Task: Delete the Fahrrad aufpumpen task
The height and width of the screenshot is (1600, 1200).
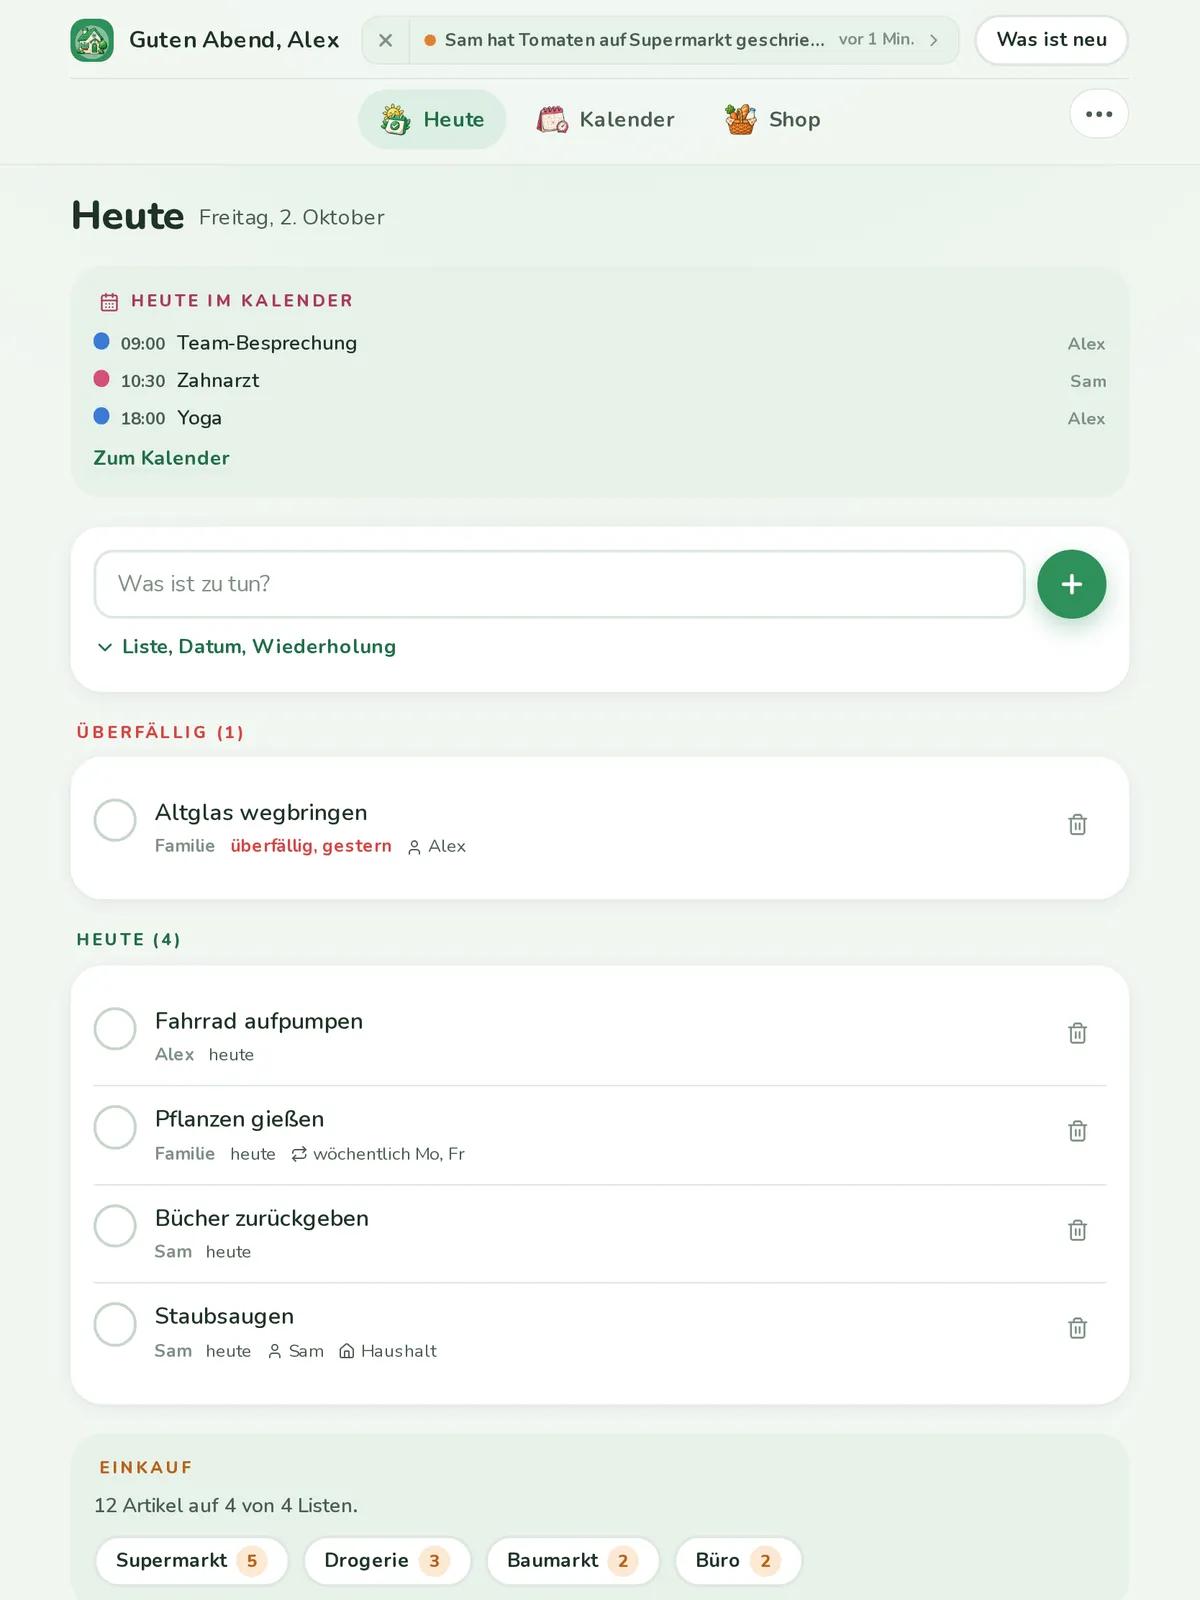Action: [x=1077, y=1033]
